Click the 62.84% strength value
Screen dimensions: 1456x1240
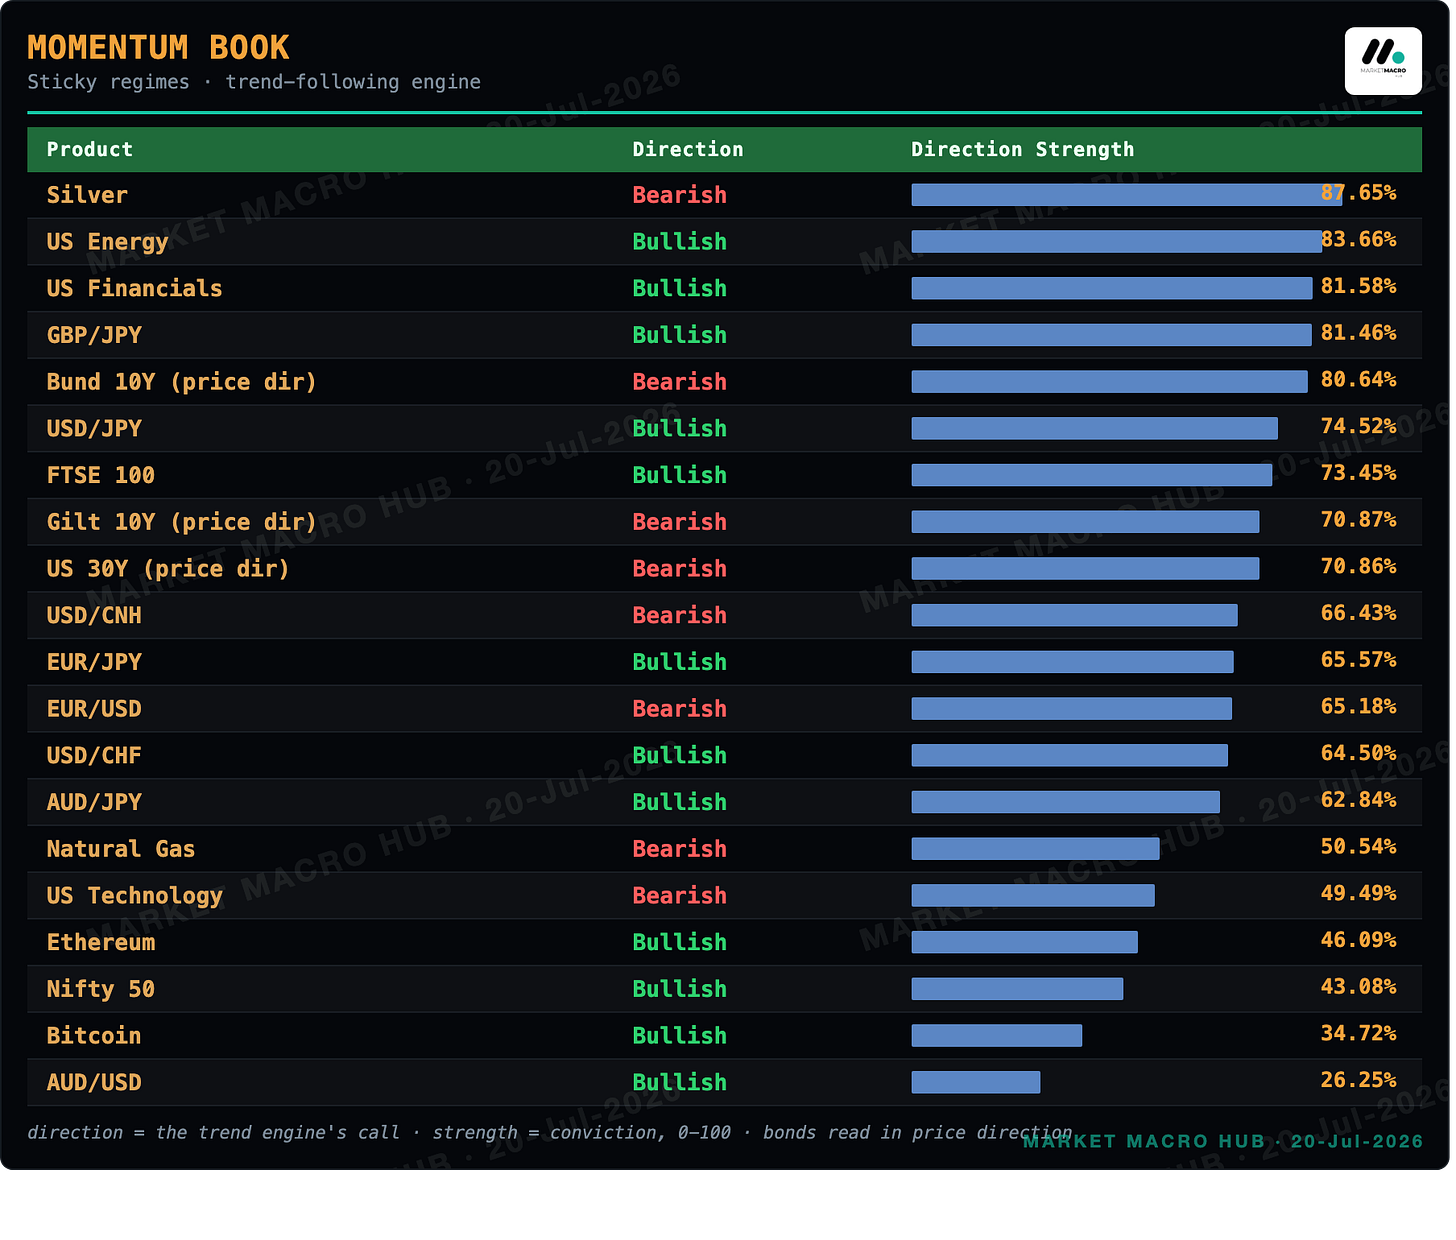1358,799
